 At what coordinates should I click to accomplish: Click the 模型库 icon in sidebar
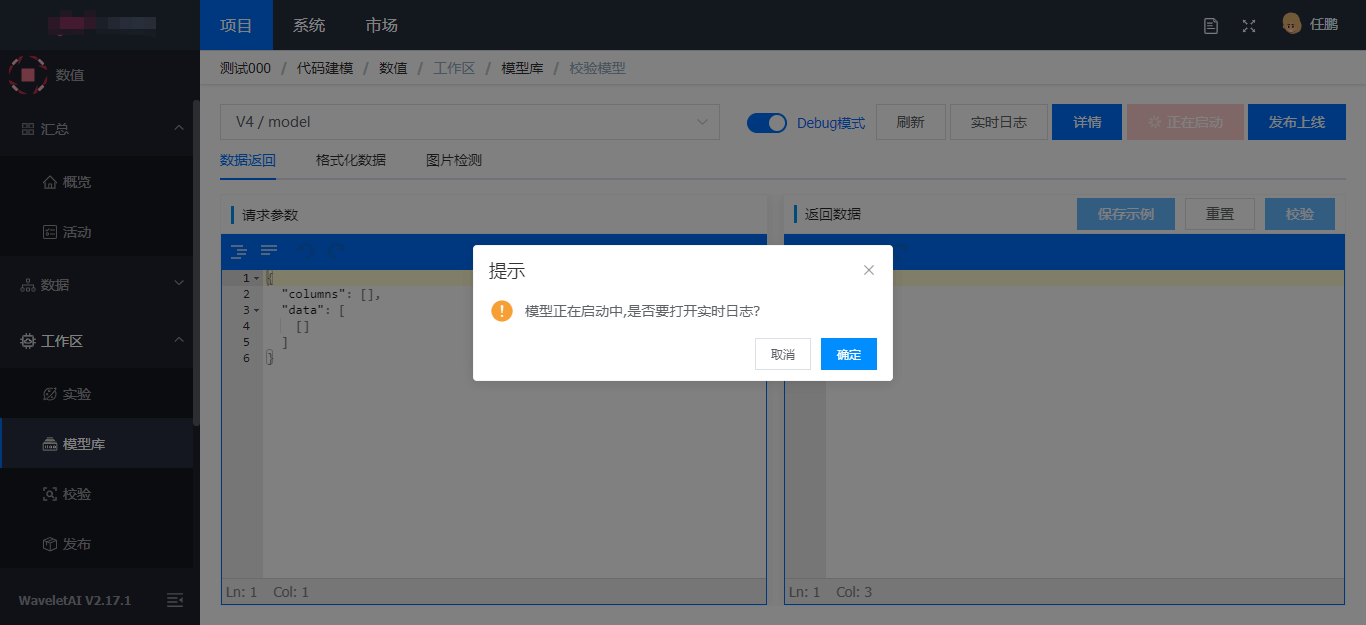[50, 444]
